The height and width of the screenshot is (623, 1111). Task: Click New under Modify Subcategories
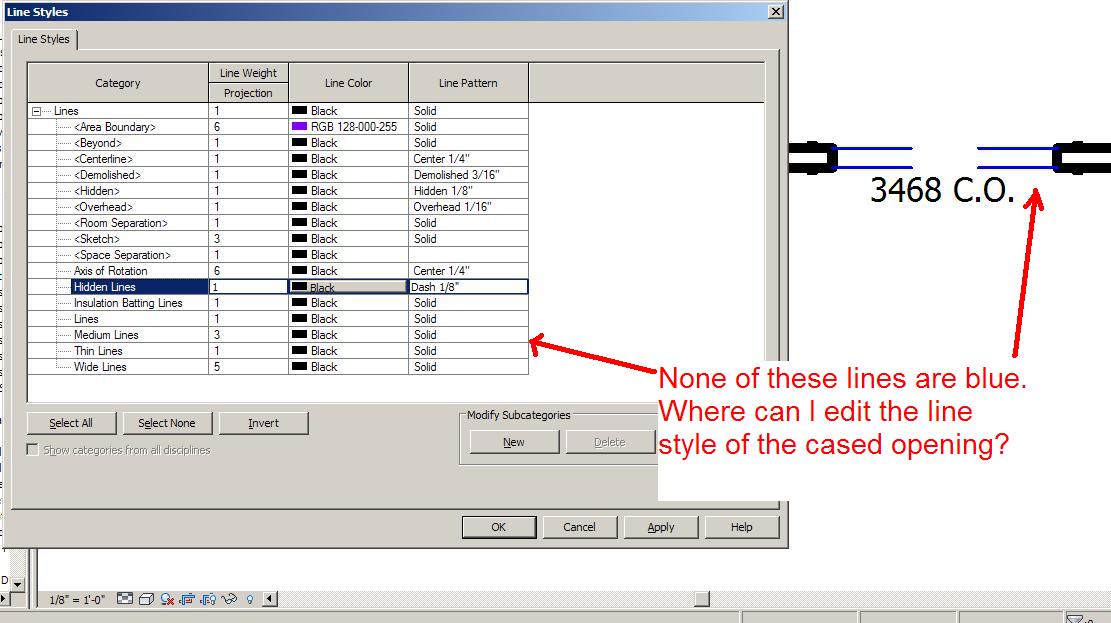514,442
